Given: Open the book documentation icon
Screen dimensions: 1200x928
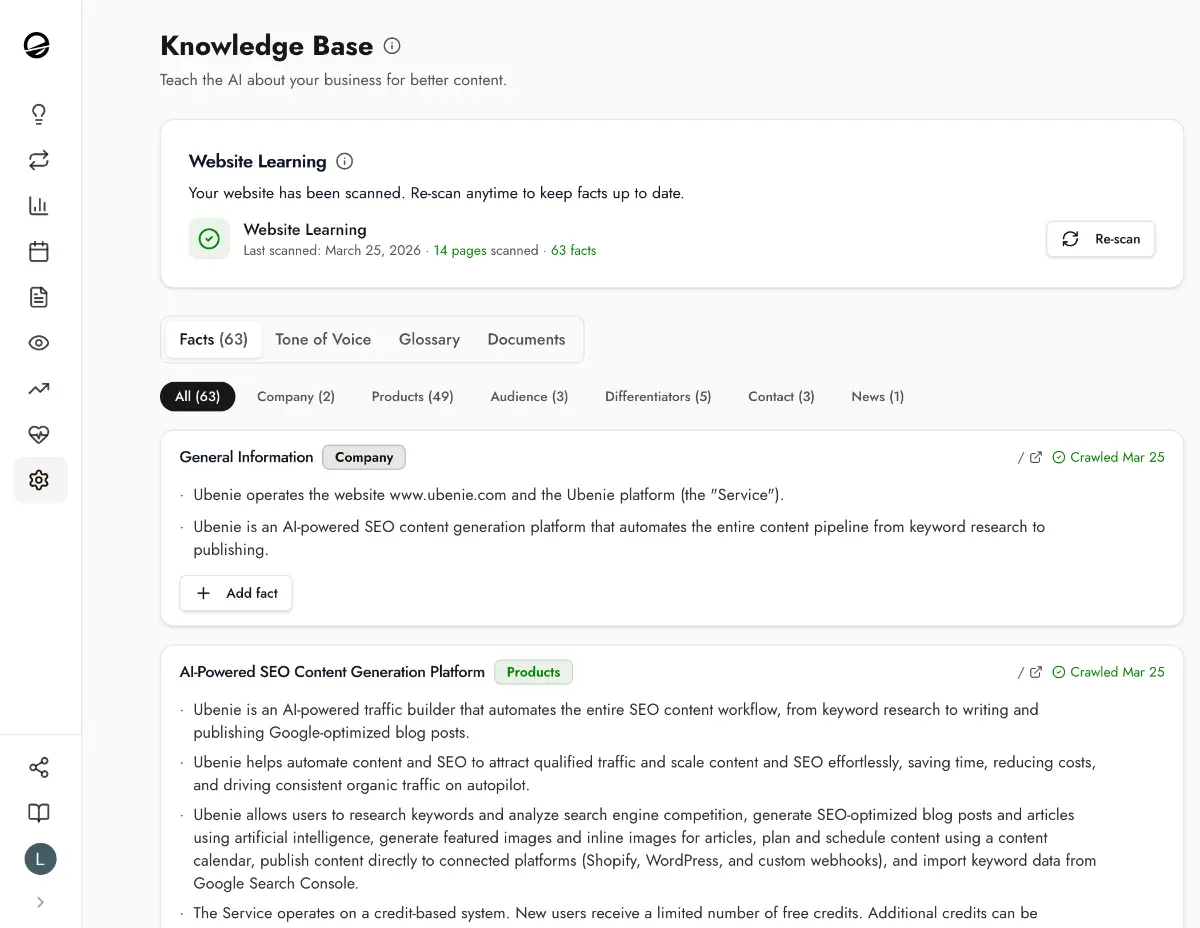Looking at the screenshot, I should [39, 813].
